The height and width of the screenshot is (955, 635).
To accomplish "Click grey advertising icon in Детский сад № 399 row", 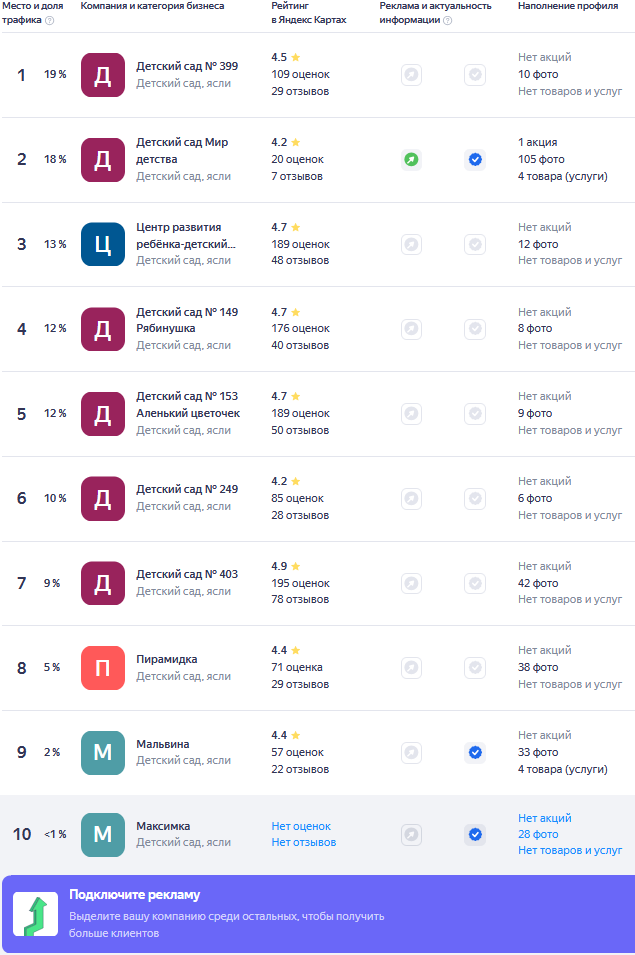I will (411, 74).
